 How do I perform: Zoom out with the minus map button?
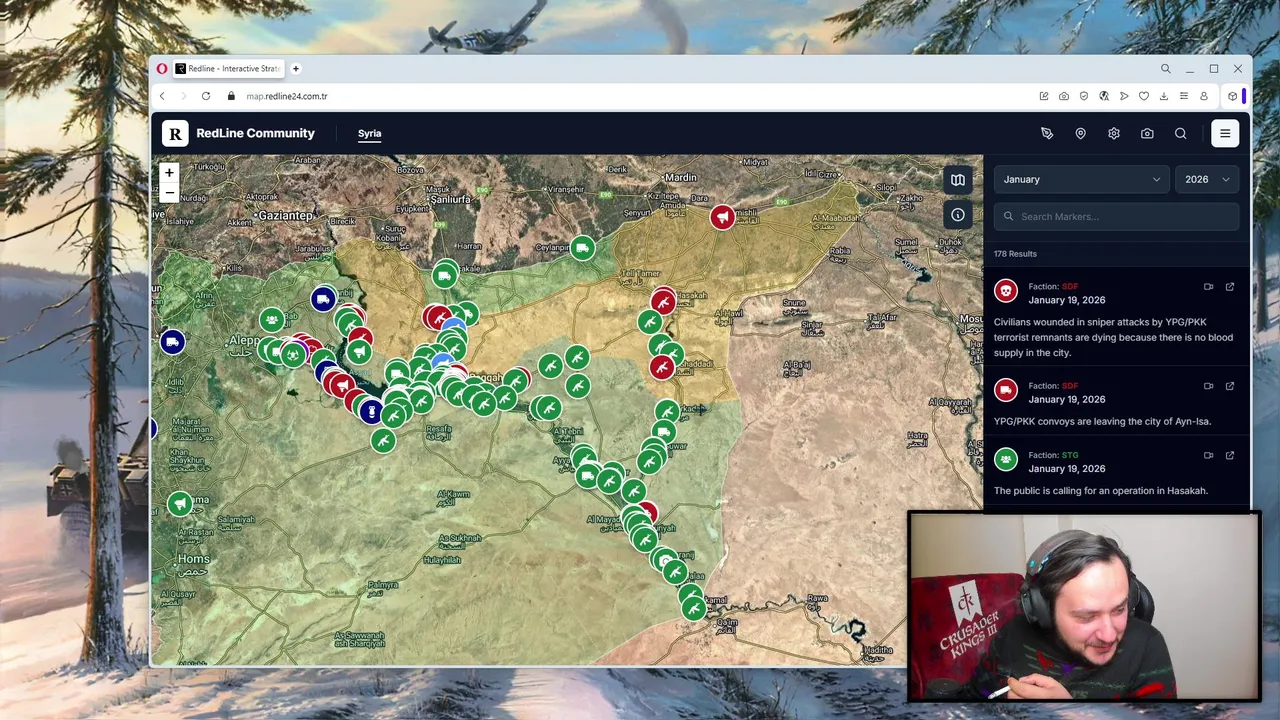click(169, 193)
